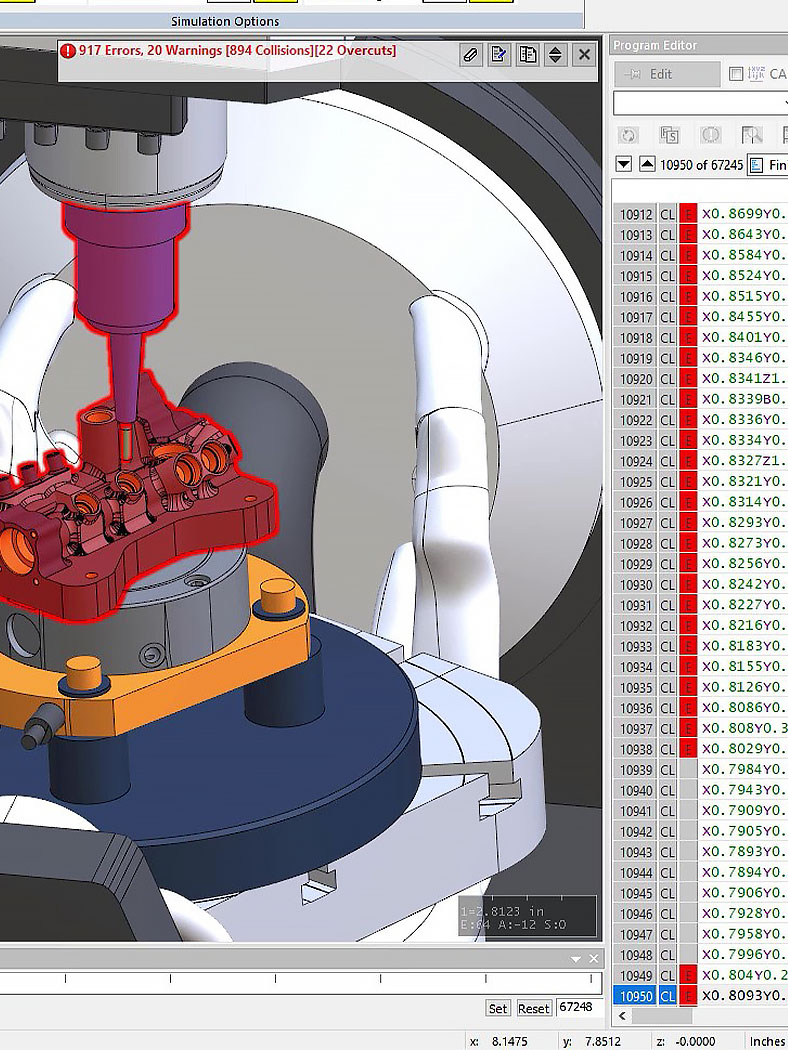Open the timeline panel dropdown arrow

click(x=576, y=960)
